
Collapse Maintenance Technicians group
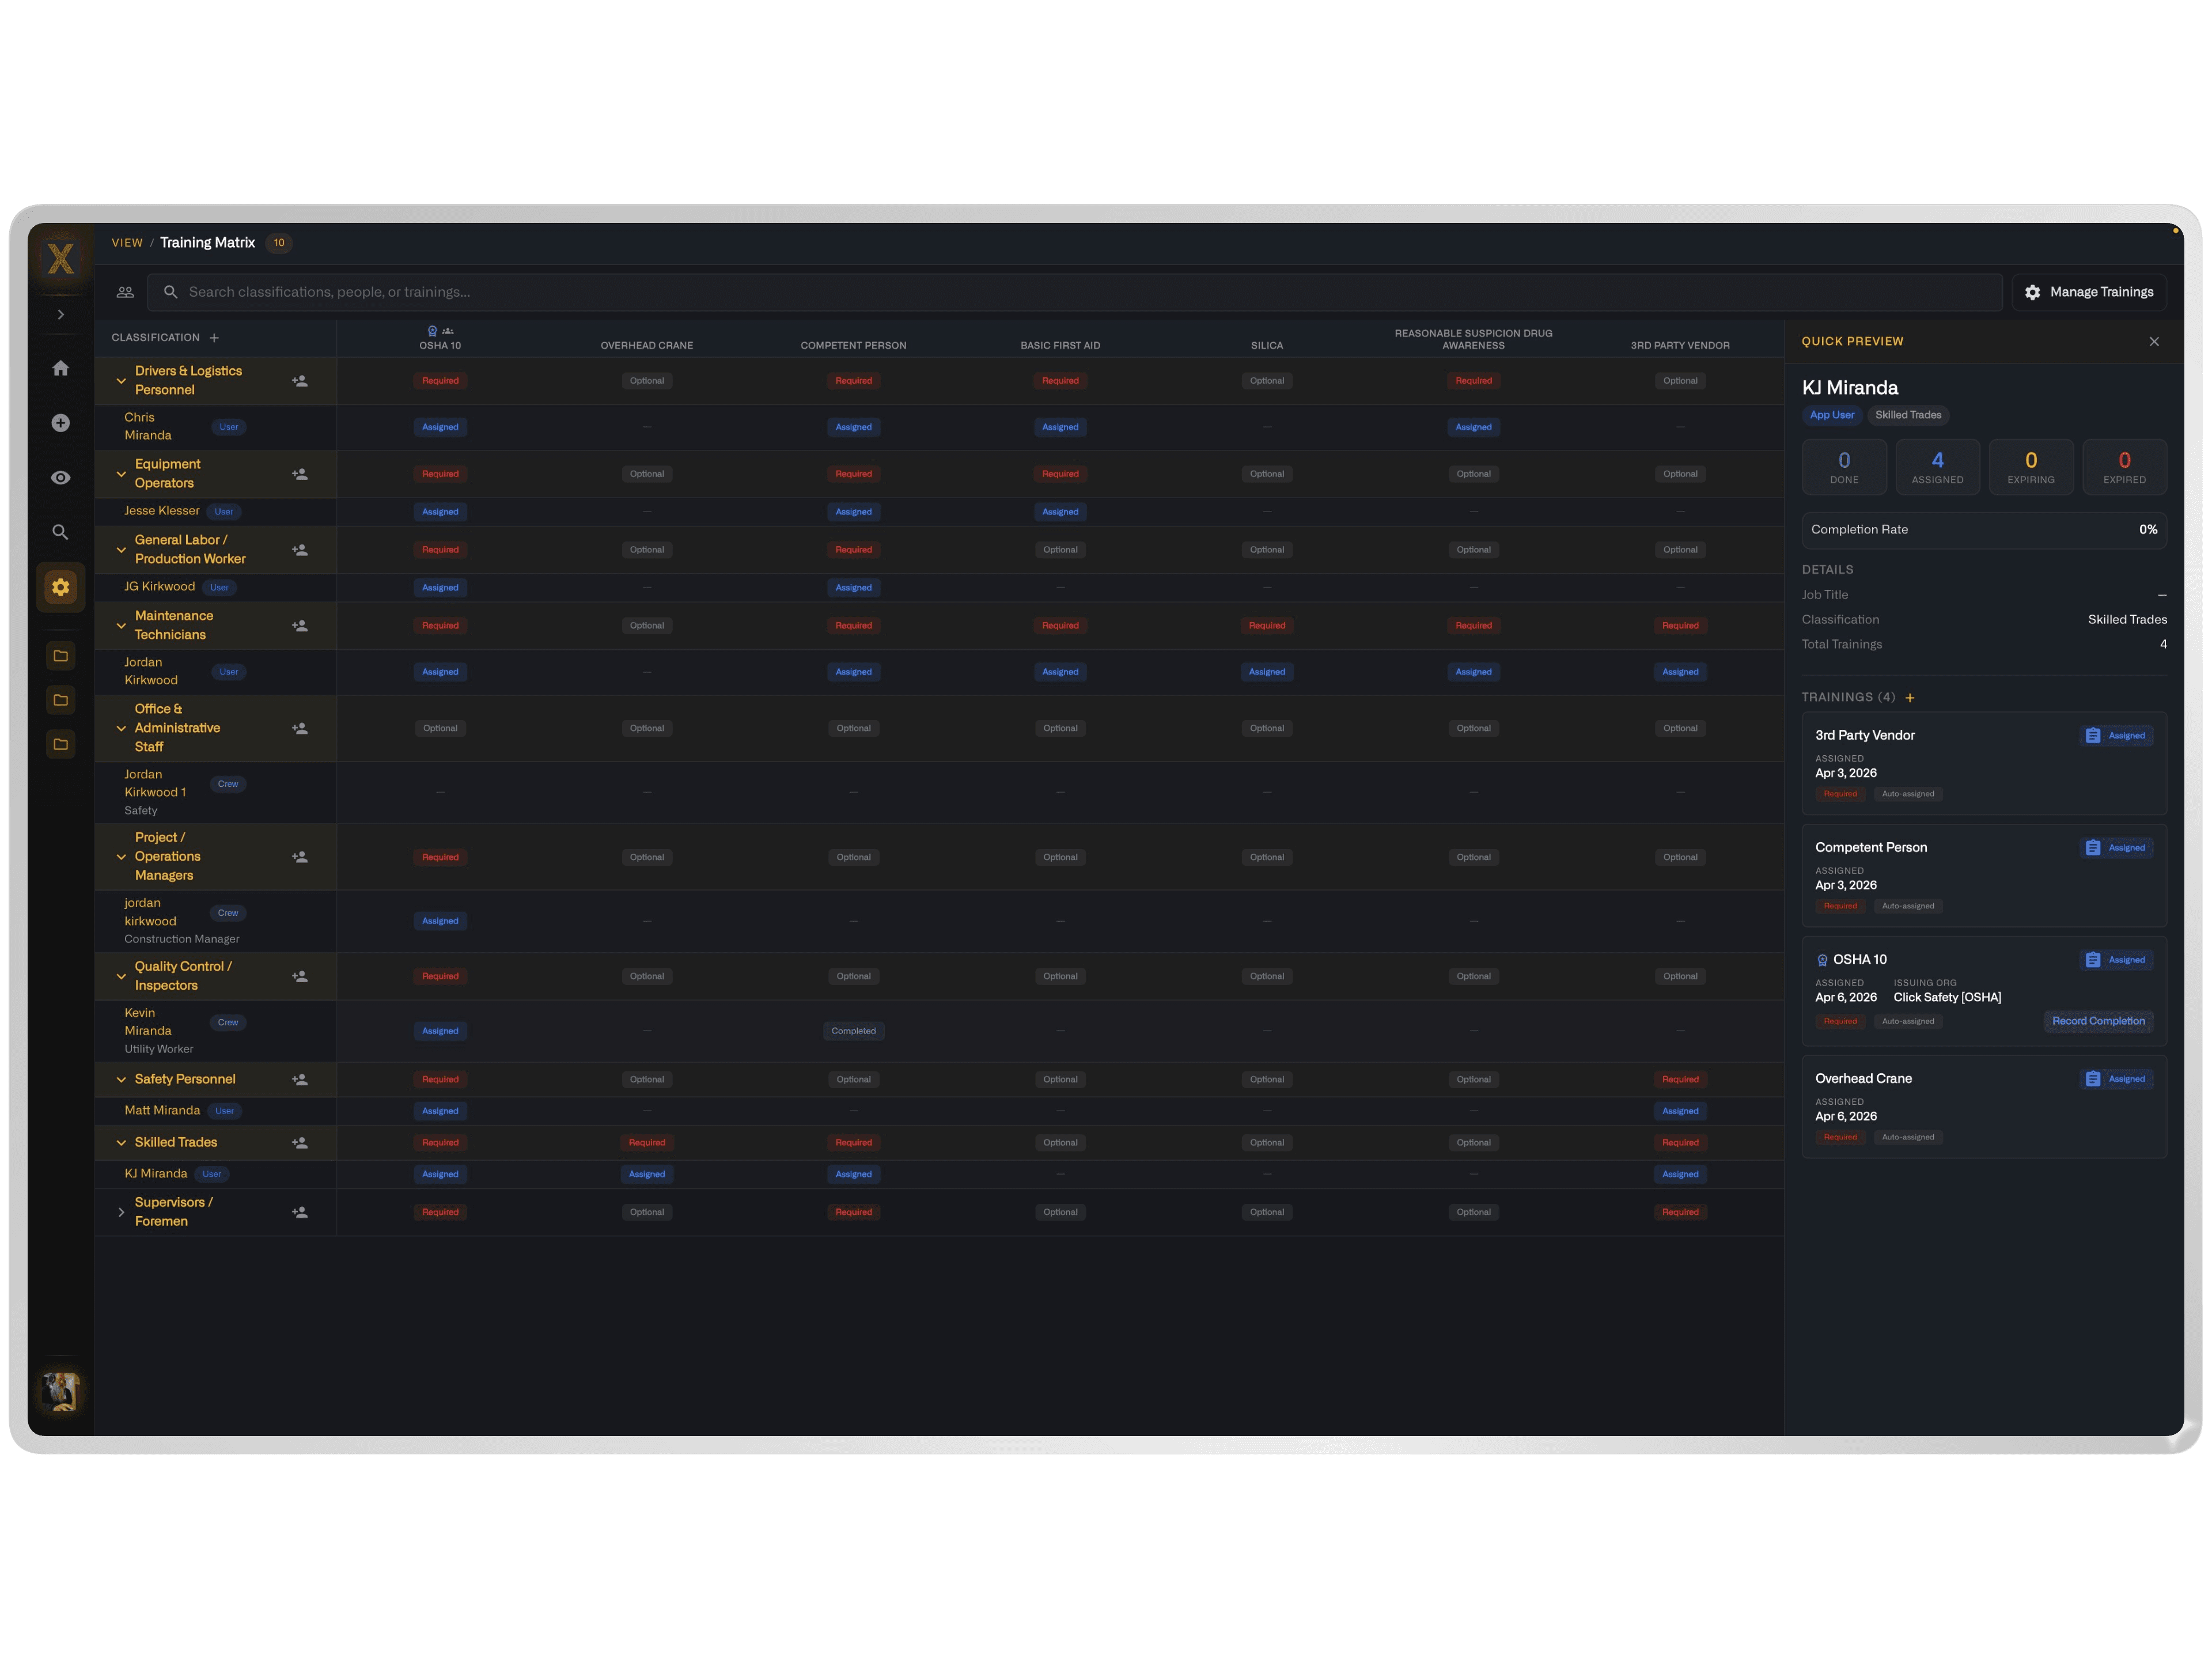[121, 626]
